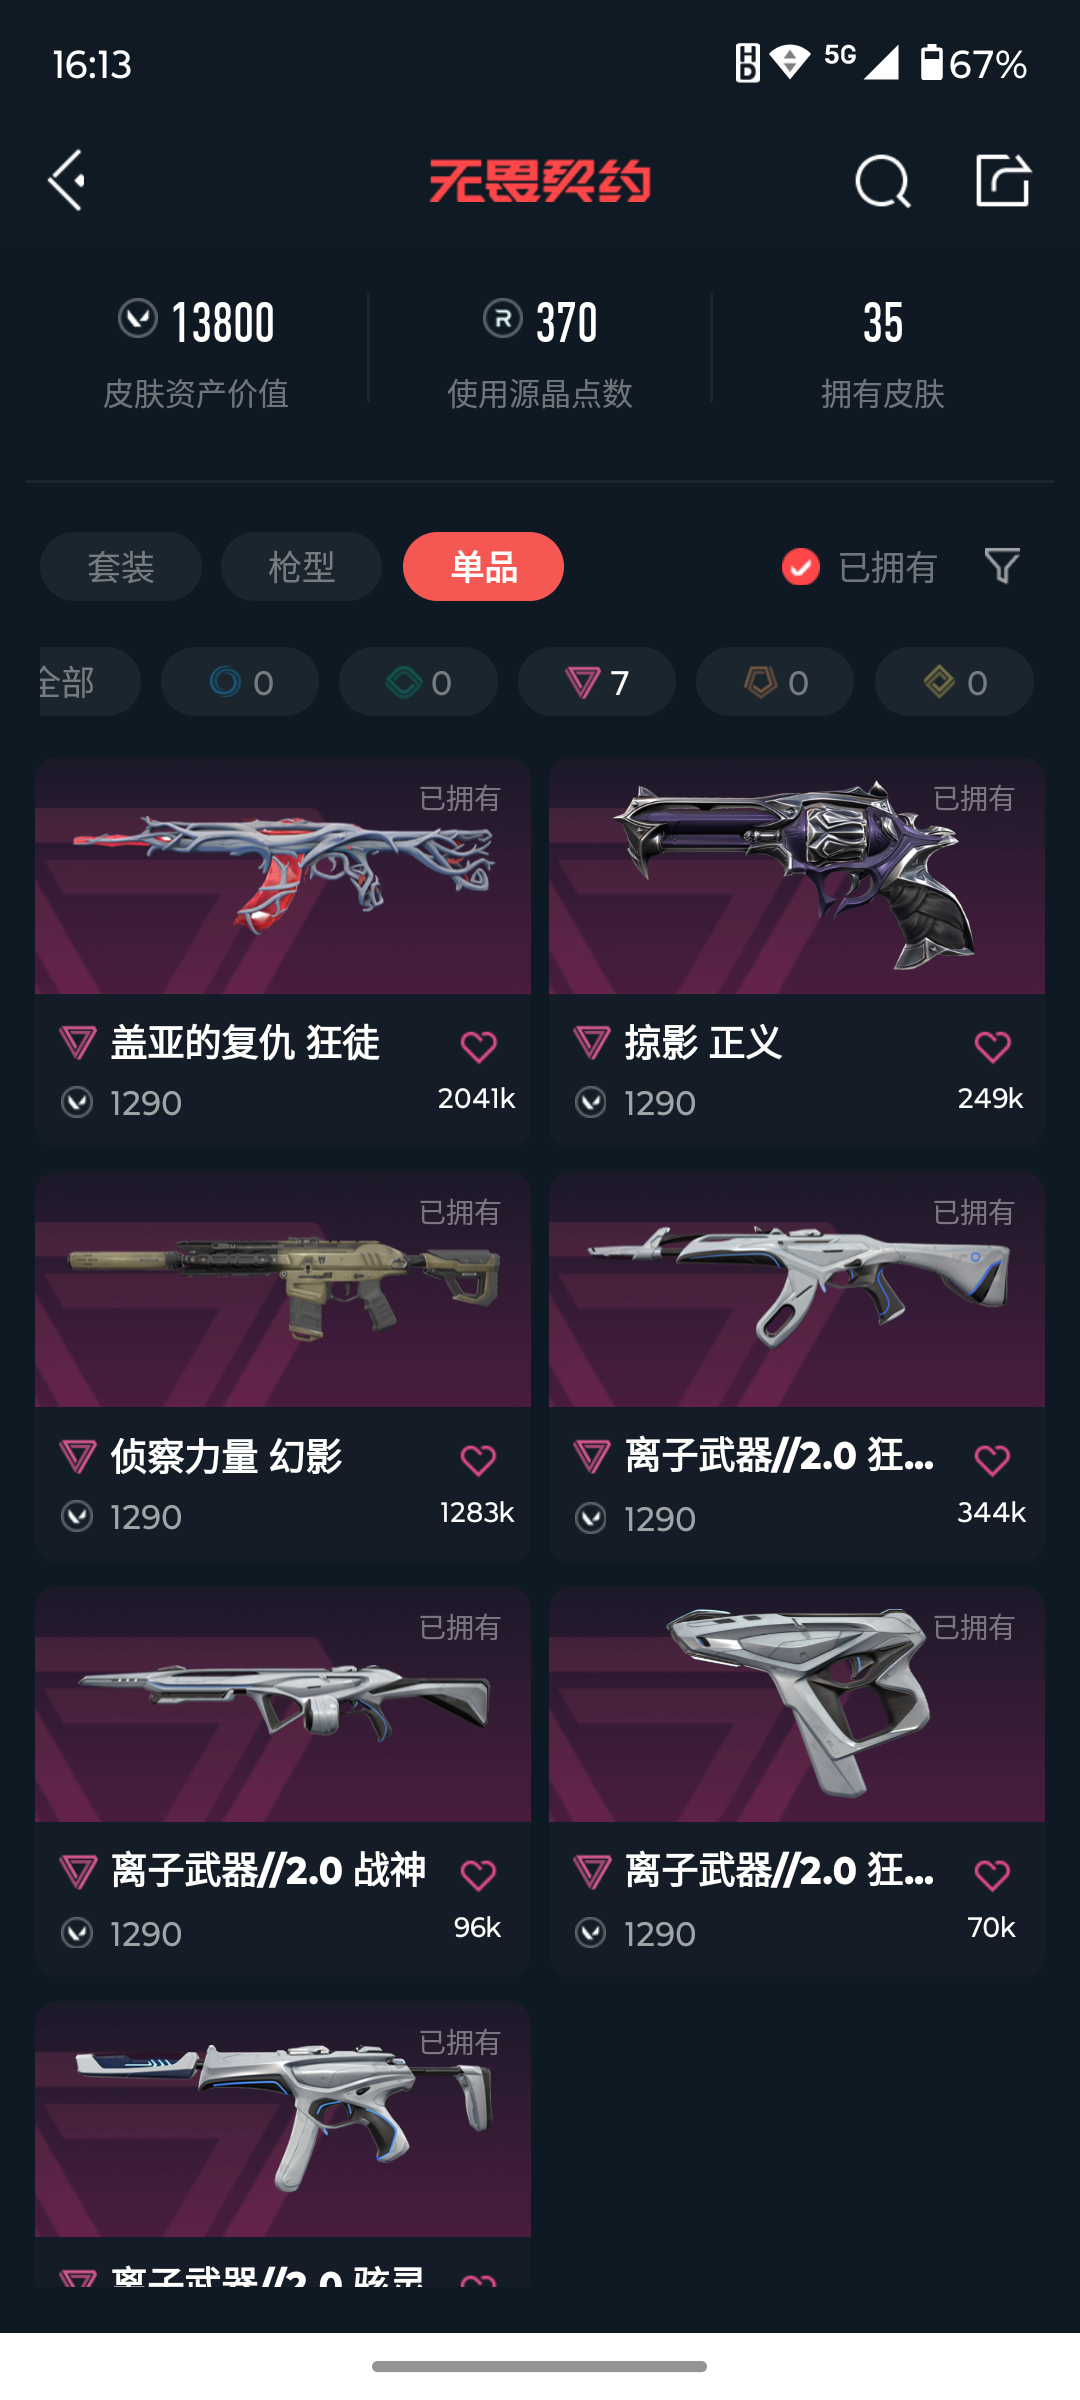Filter by the green diamond tier chip
This screenshot has width=1080, height=2400.
[418, 682]
